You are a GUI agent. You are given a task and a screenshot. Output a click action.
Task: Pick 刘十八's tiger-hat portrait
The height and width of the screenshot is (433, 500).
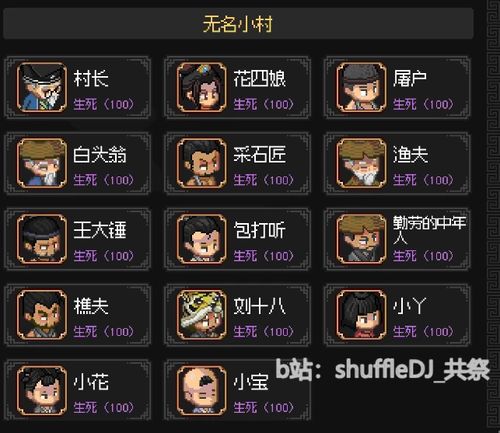[202, 315]
